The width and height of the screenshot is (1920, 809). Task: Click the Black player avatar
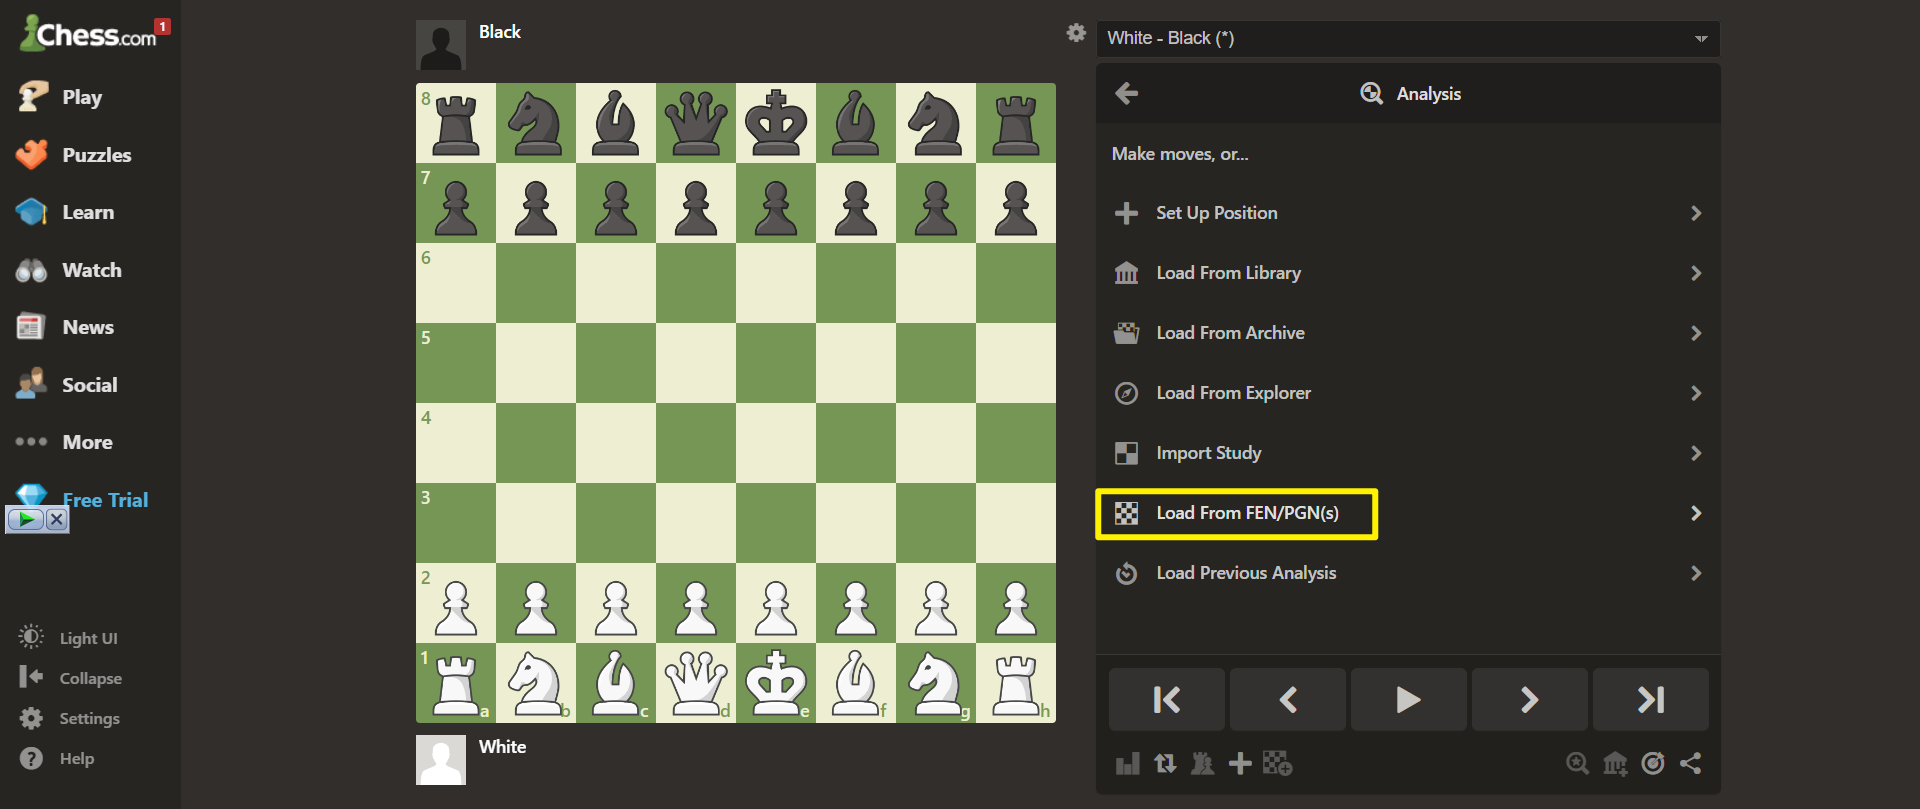(441, 45)
